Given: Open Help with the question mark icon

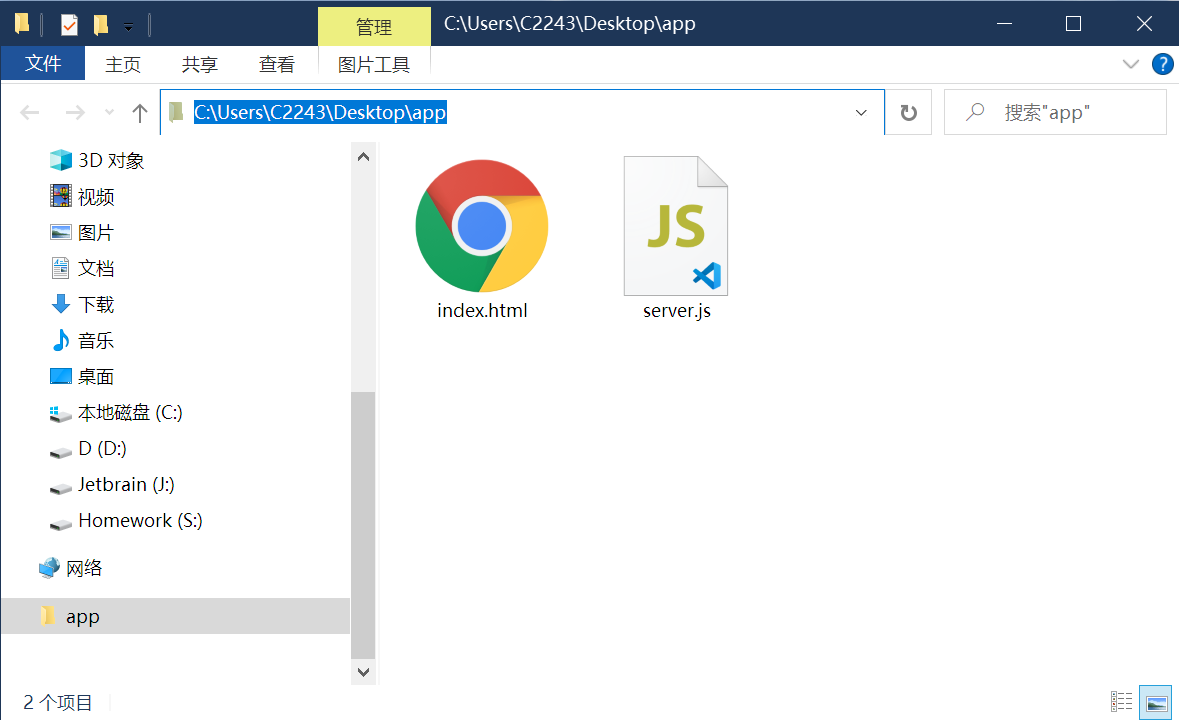Looking at the screenshot, I should pos(1162,64).
